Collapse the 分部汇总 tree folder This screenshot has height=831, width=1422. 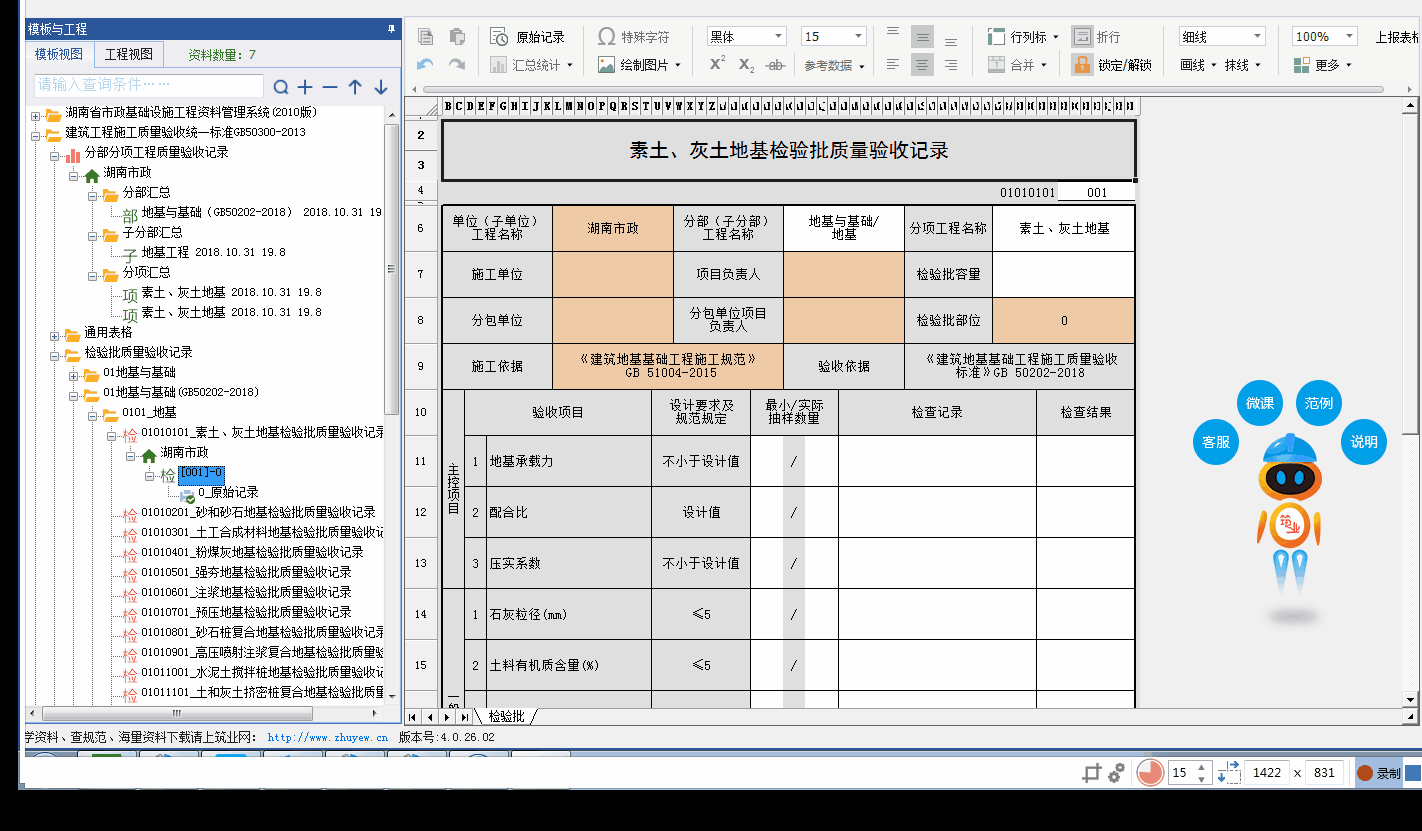pos(91,193)
